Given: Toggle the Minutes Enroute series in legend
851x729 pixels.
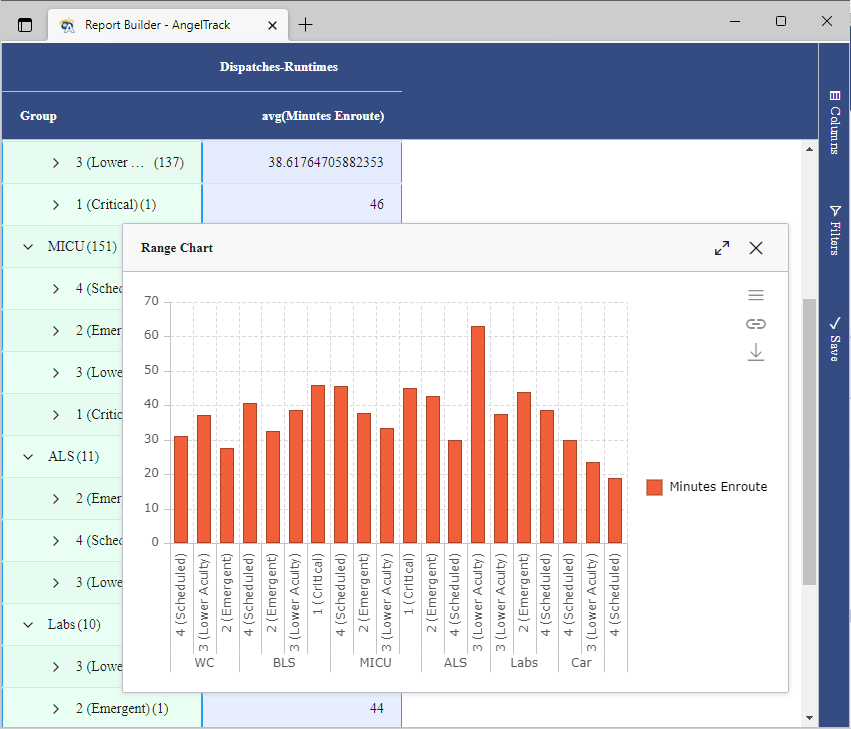Looking at the screenshot, I should (706, 485).
